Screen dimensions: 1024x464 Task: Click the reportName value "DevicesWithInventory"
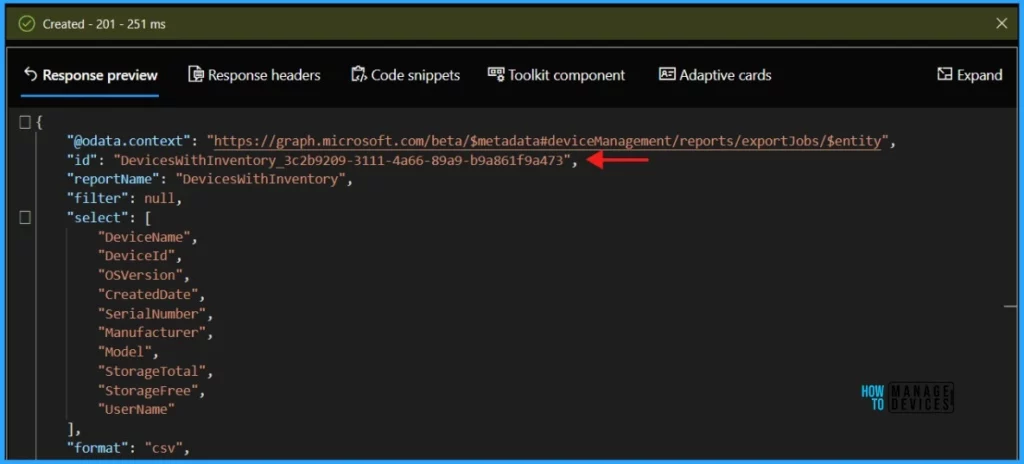[260, 179]
